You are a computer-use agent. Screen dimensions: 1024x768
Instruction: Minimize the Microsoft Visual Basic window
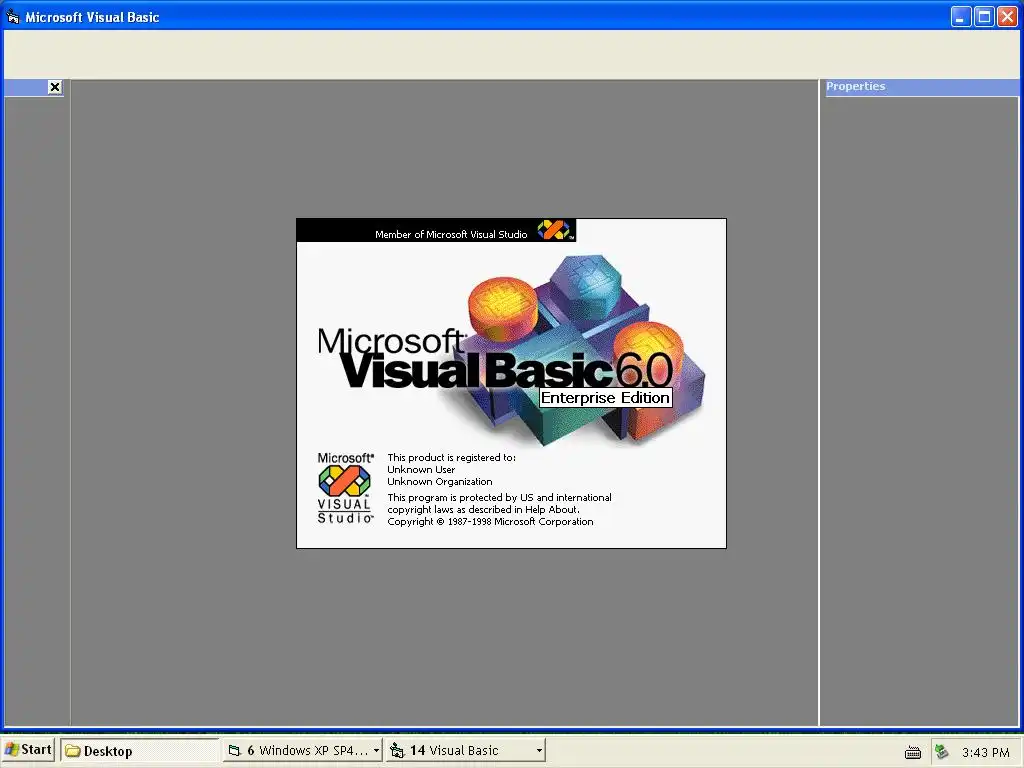960,16
